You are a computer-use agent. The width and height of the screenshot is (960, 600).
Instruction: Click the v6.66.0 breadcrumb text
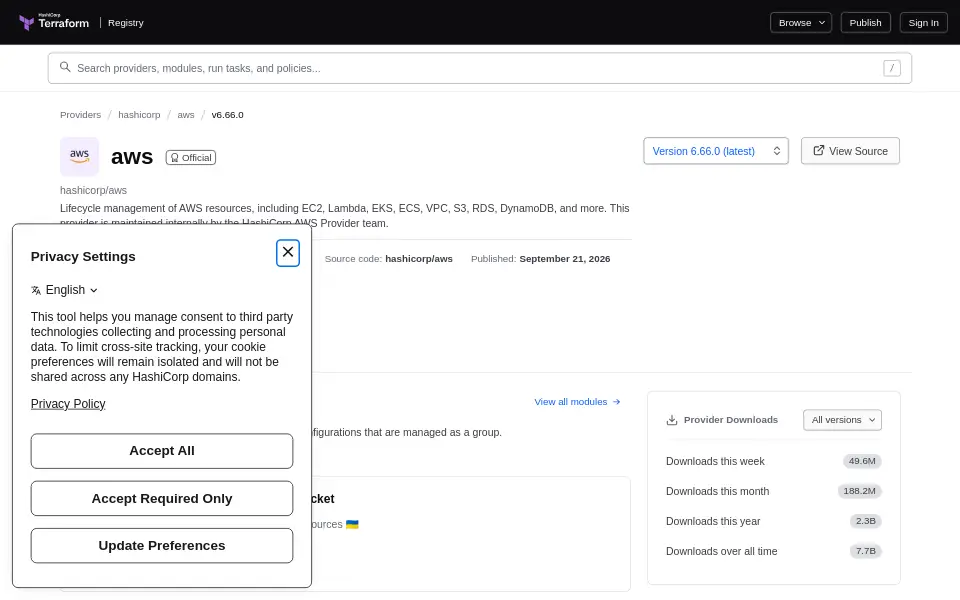[x=227, y=114]
